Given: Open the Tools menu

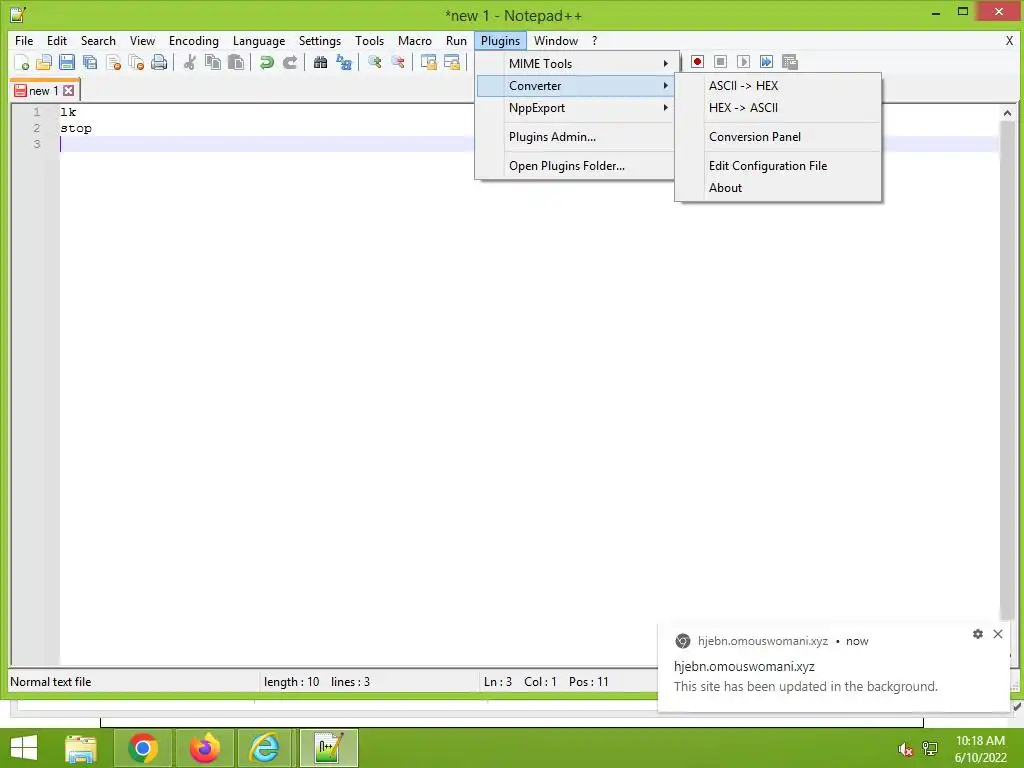Looking at the screenshot, I should (x=369, y=40).
